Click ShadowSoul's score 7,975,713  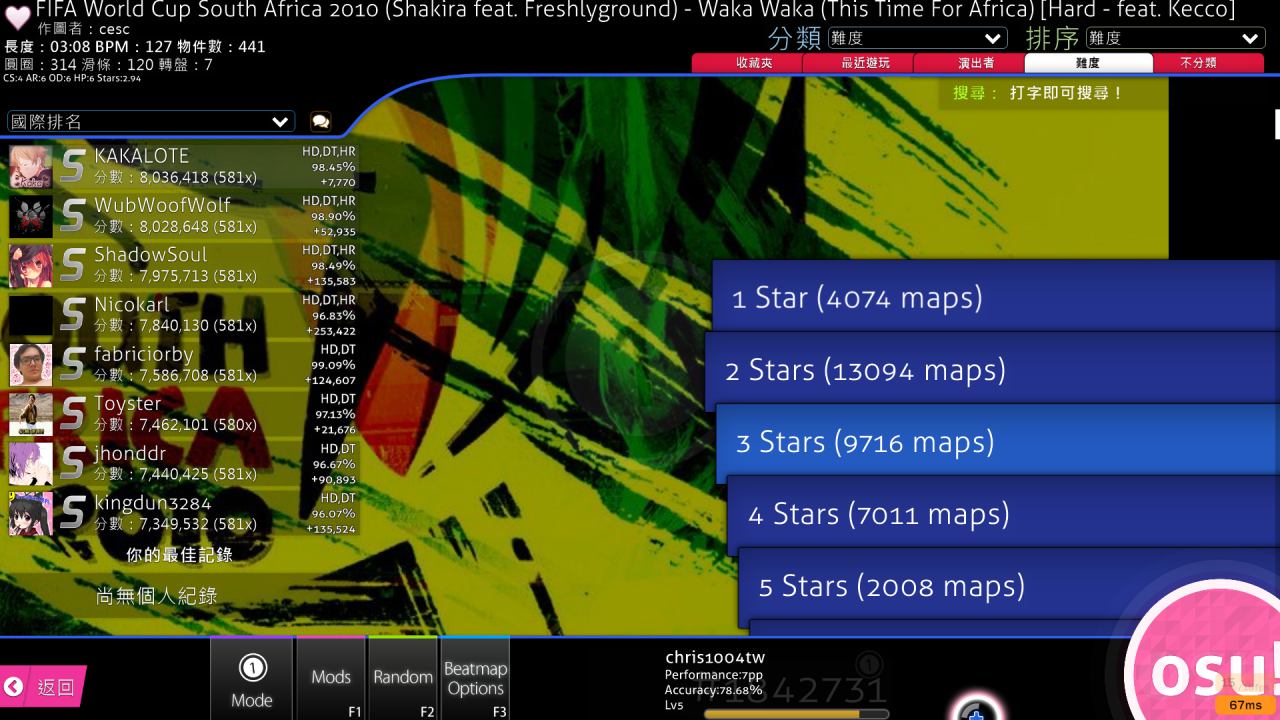point(175,276)
